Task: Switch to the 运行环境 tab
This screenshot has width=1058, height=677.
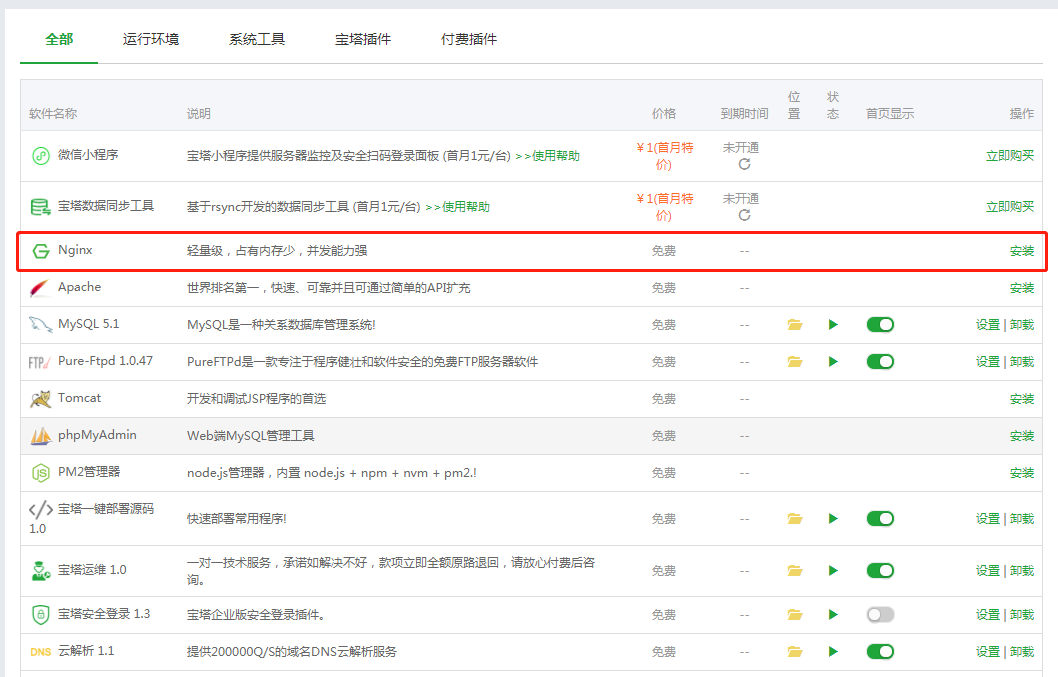Action: tap(151, 40)
